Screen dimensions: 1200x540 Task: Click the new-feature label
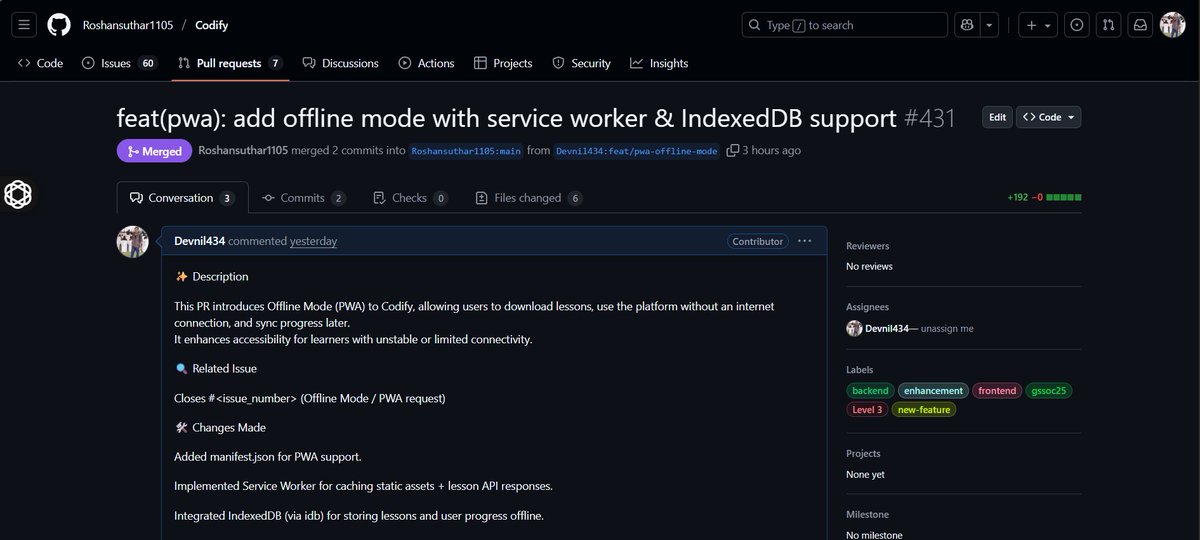(923, 409)
